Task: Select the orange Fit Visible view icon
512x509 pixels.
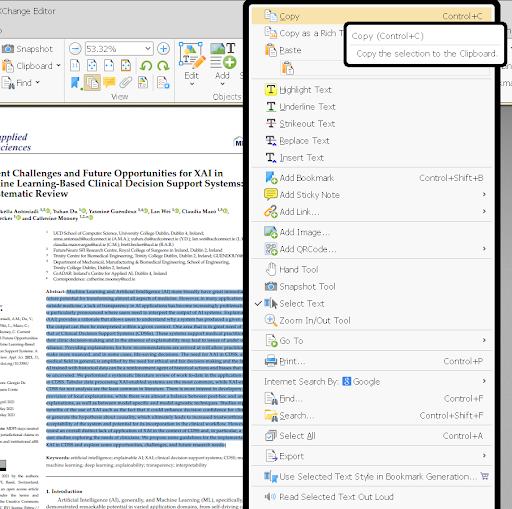Action: (126, 66)
